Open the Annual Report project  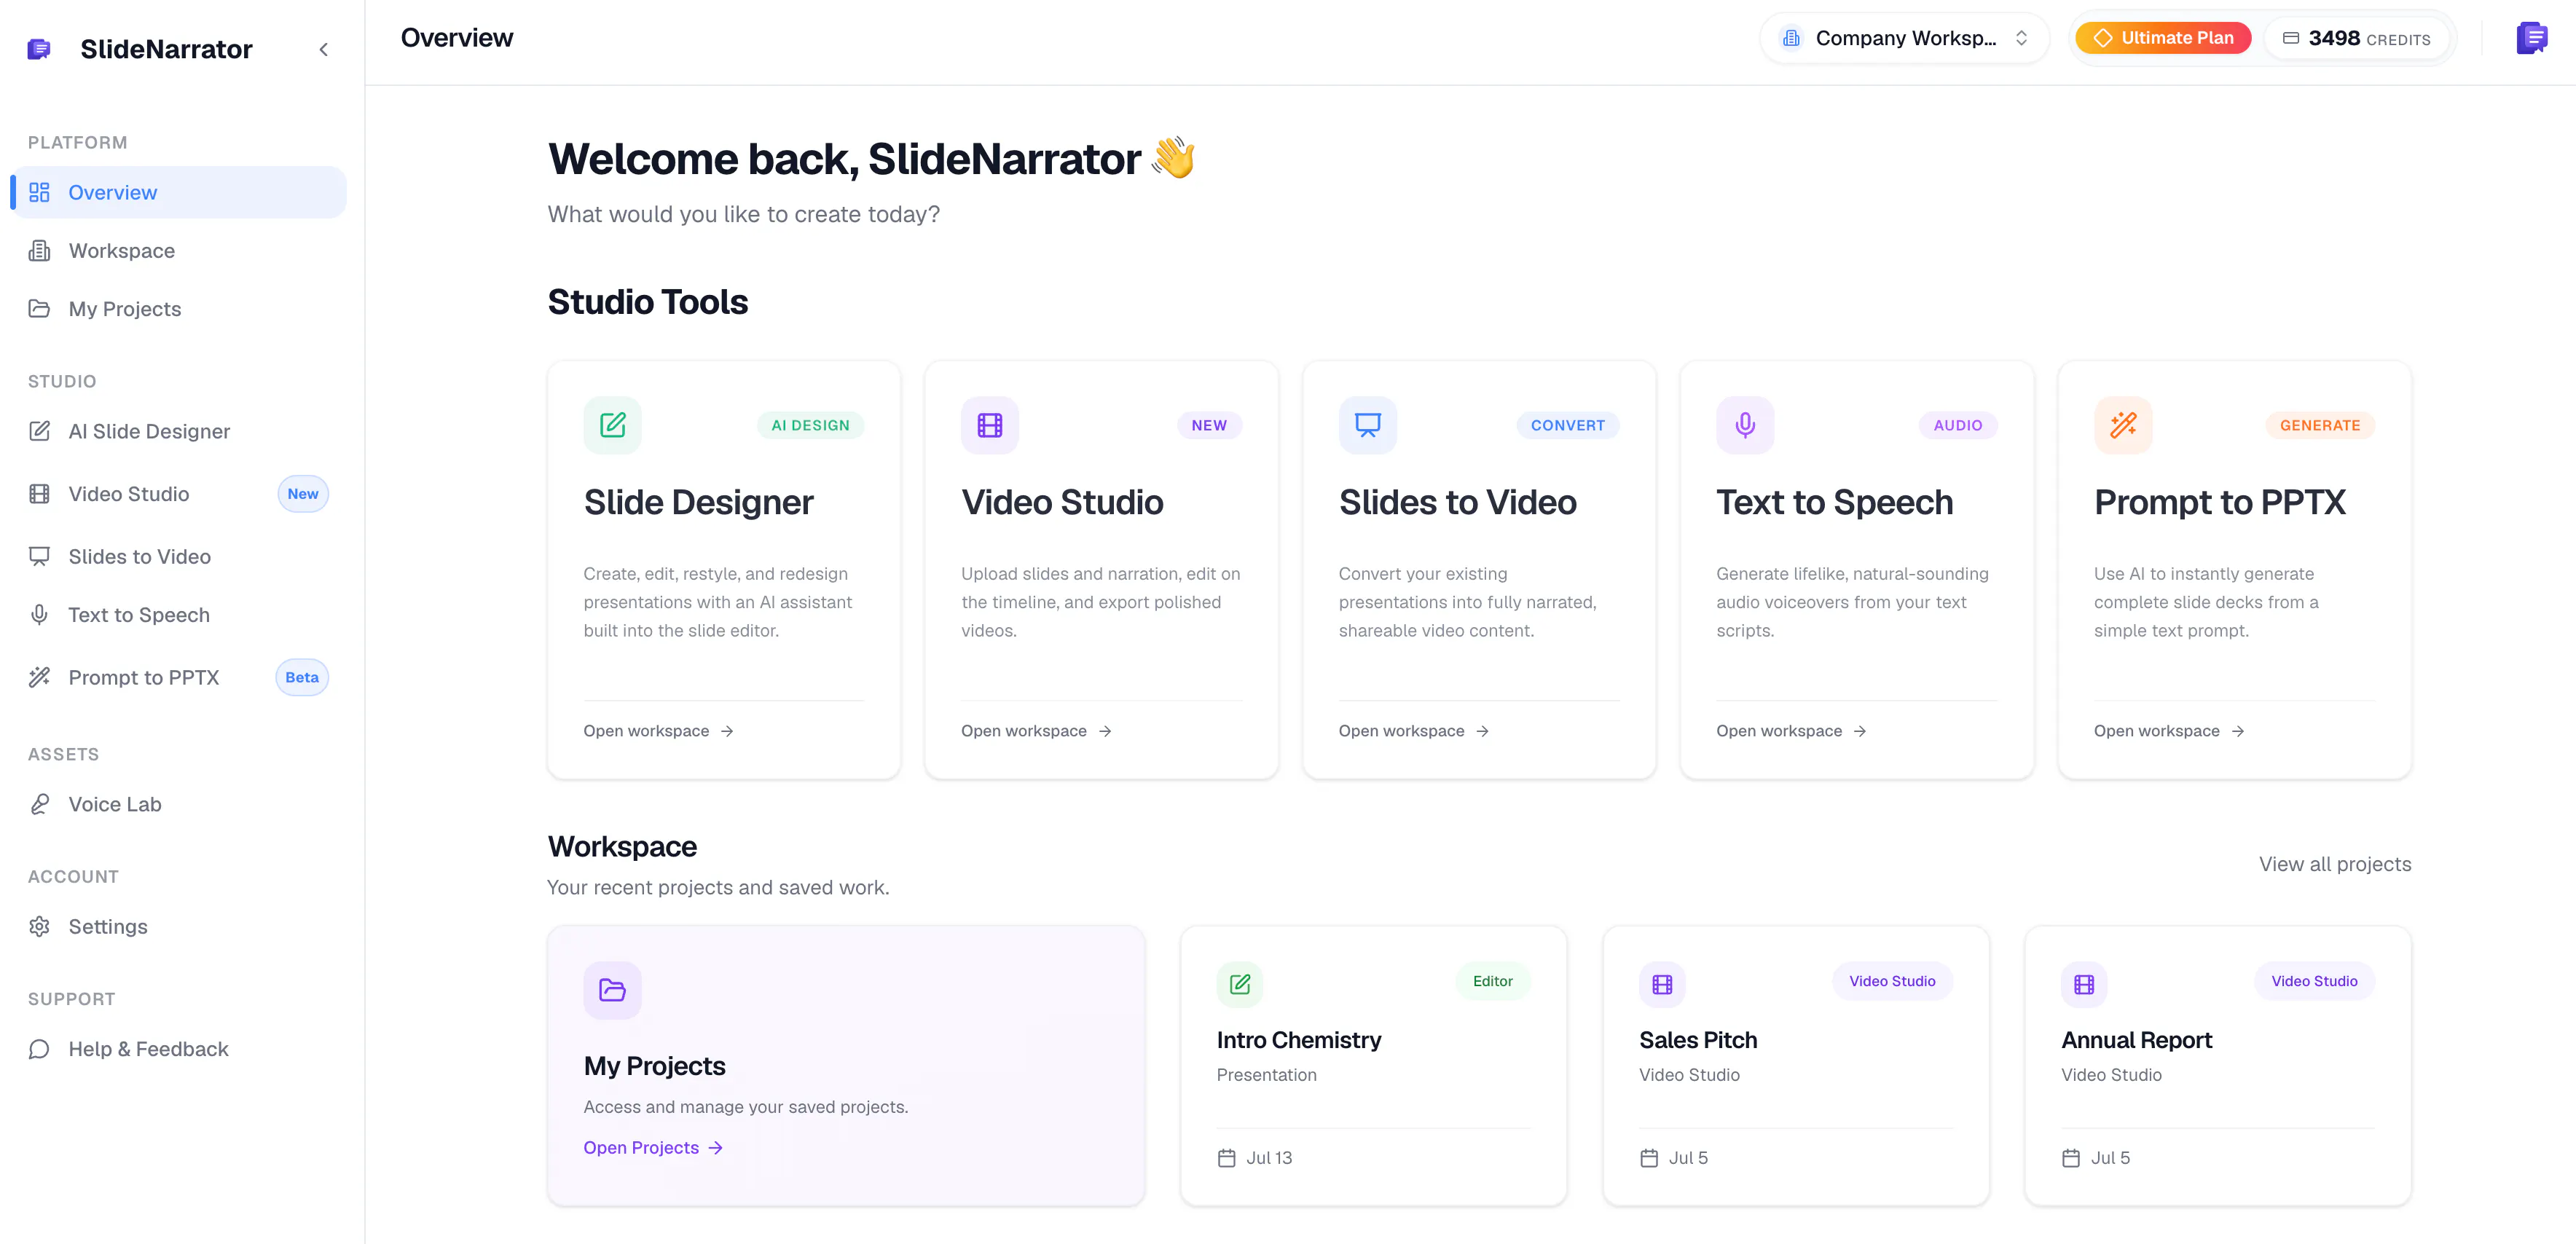(x=2217, y=1066)
